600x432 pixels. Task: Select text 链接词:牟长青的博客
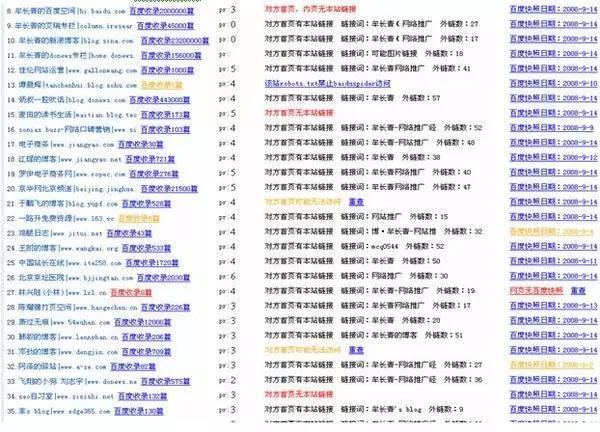pos(379,335)
